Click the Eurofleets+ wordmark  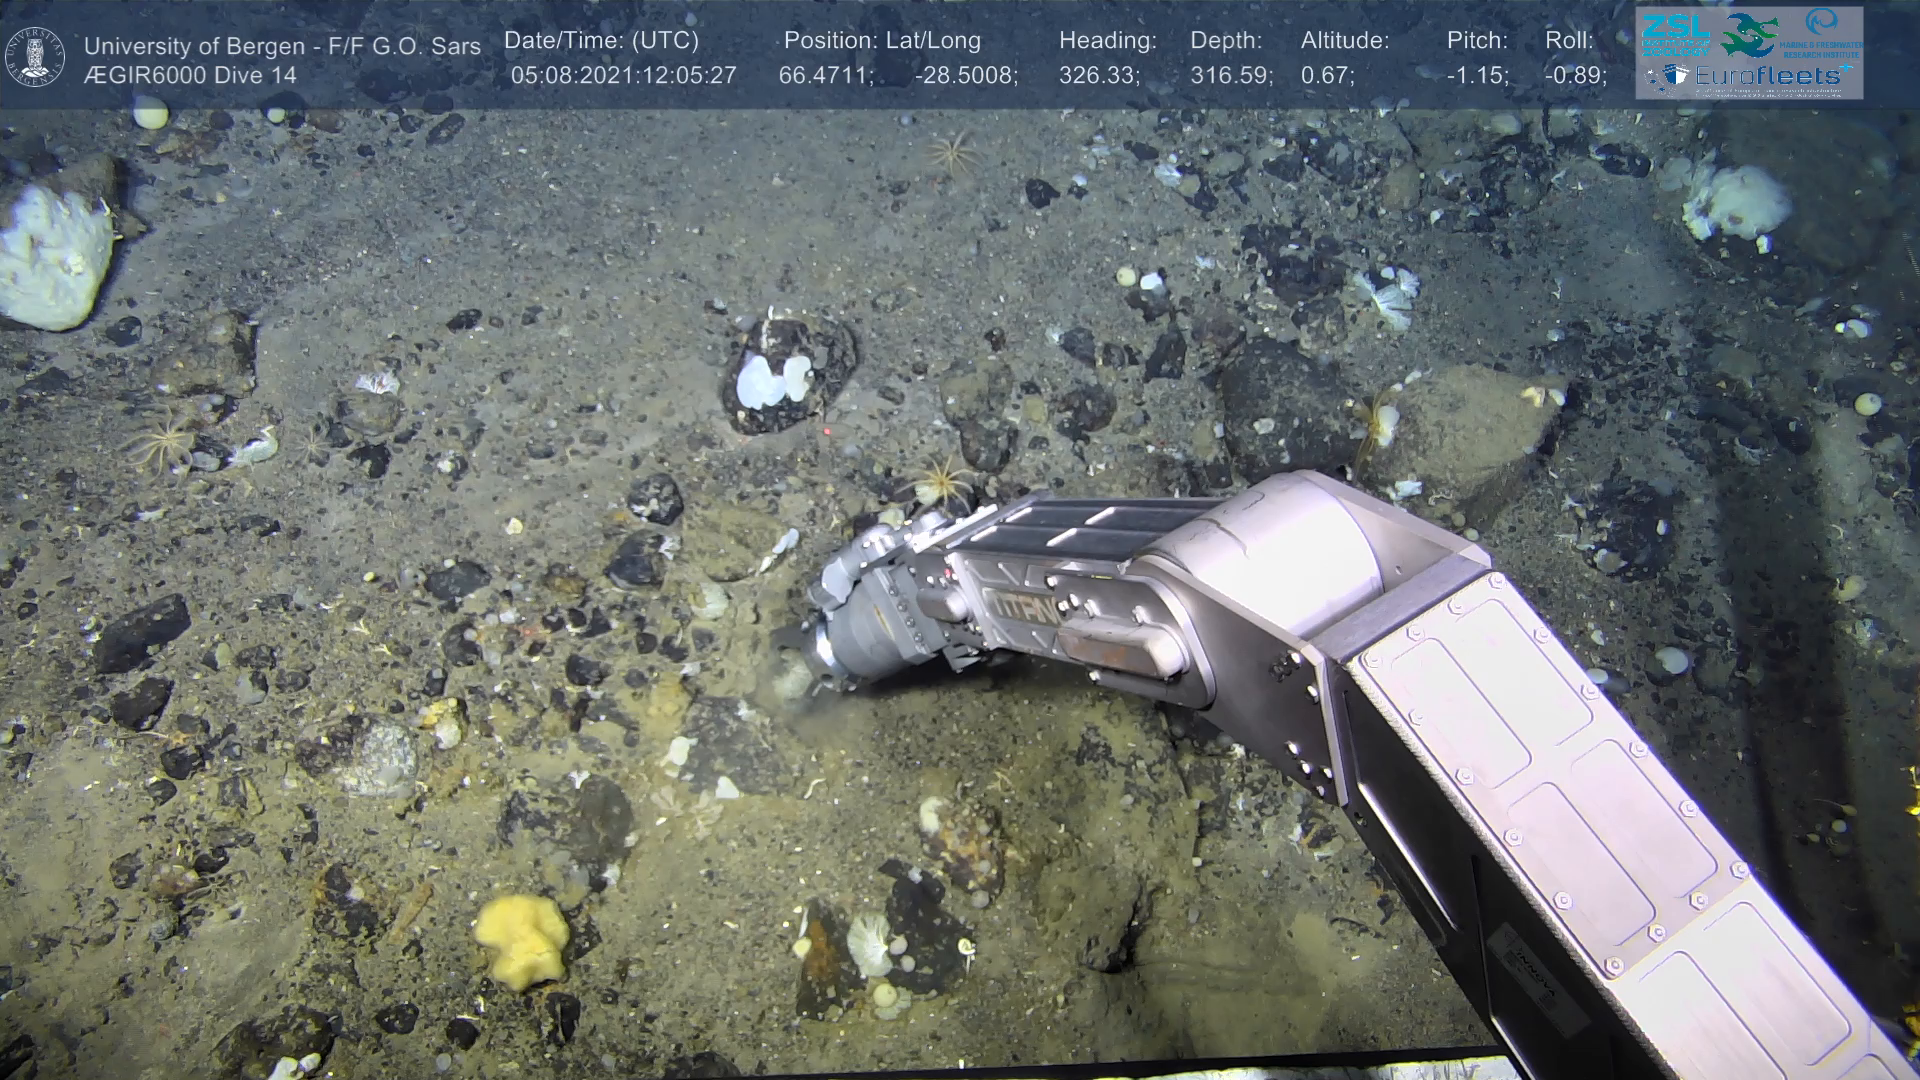[1767, 76]
